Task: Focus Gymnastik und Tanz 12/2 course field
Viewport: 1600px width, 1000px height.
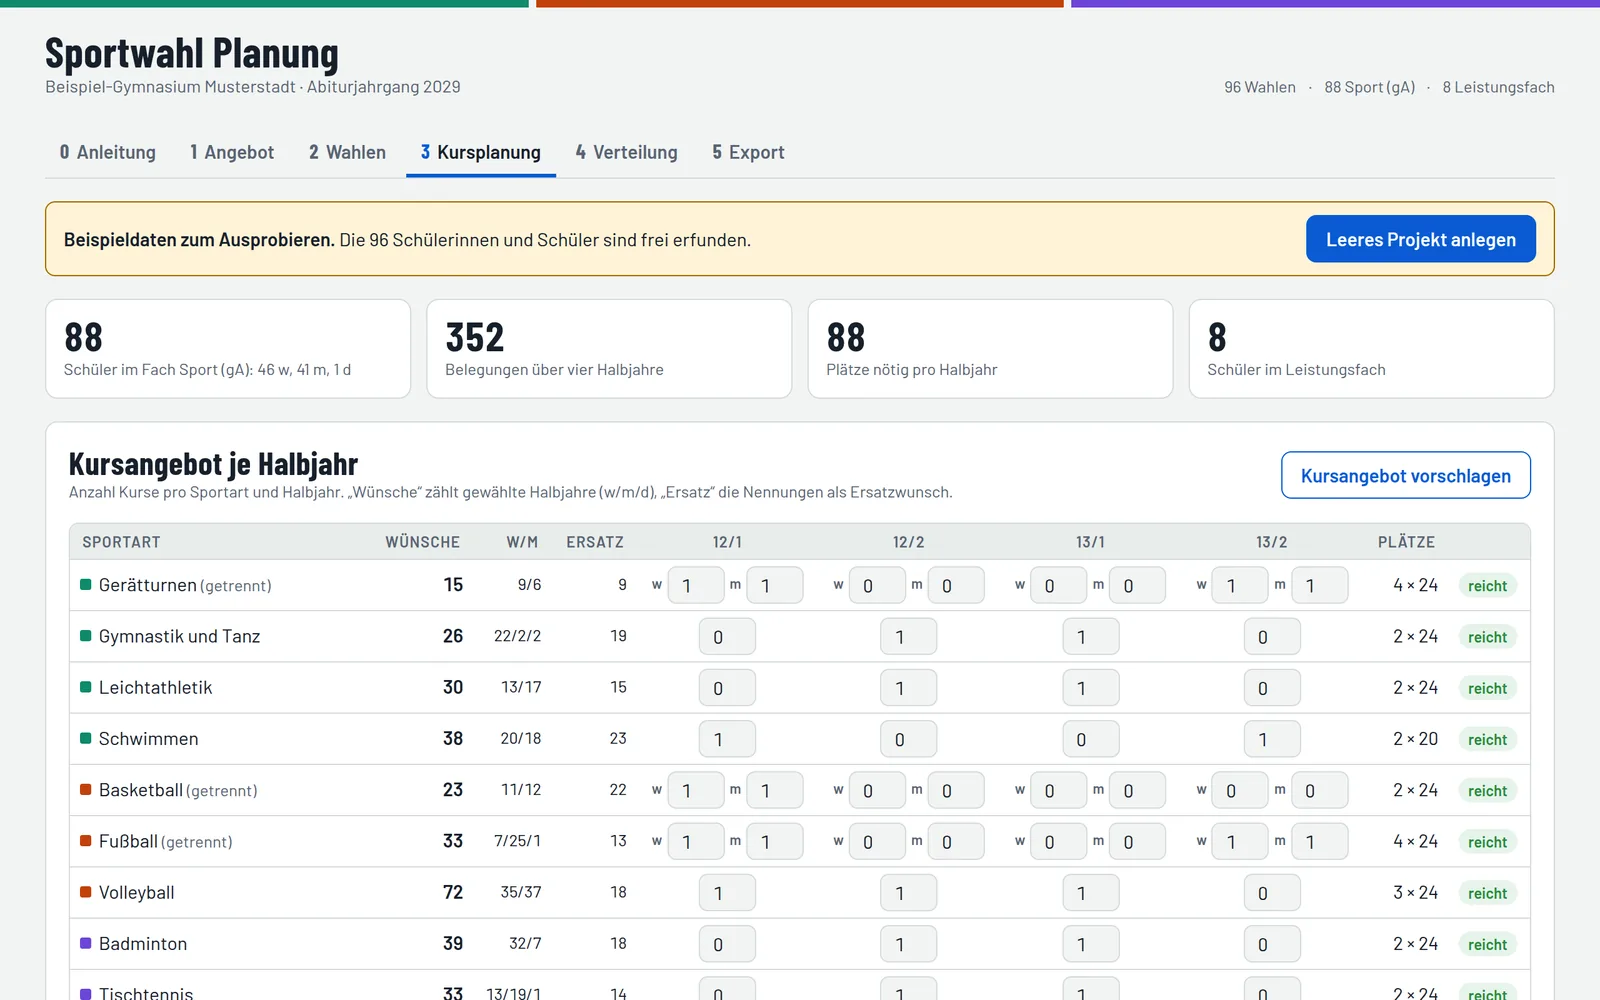Action: click(x=909, y=637)
